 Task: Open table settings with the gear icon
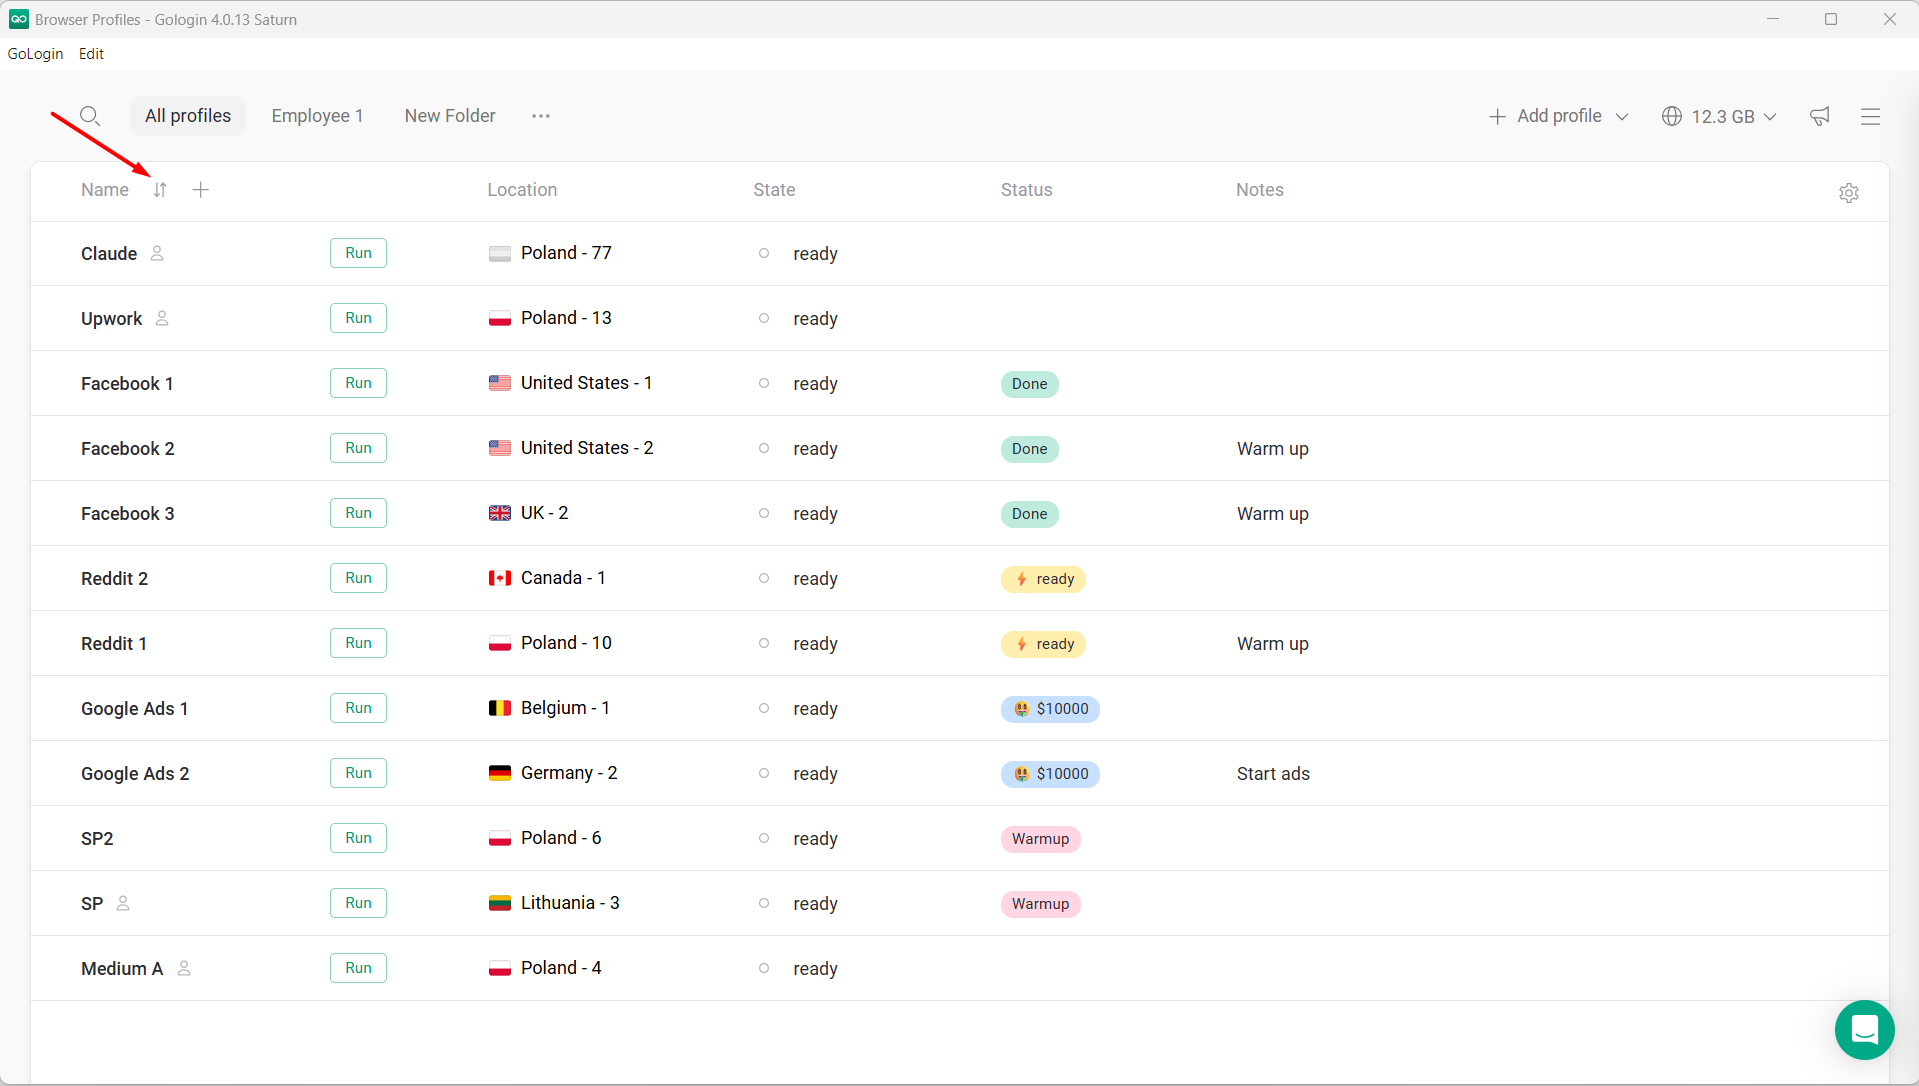1848,193
